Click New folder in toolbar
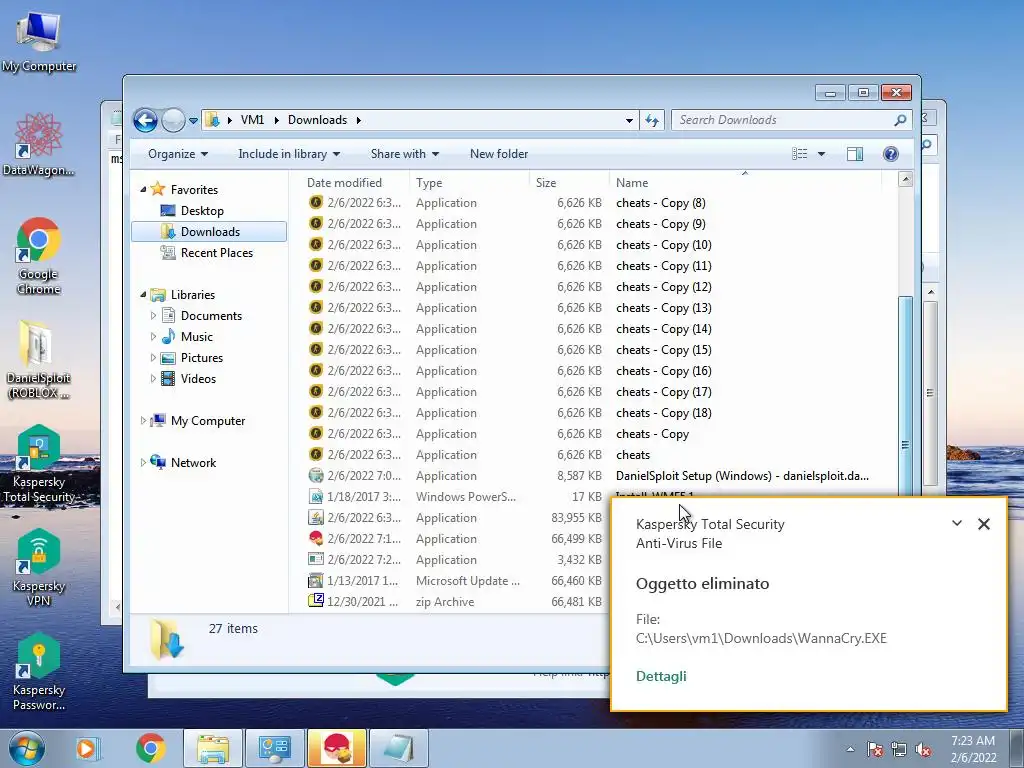Viewport: 1024px width, 768px height. (499, 154)
